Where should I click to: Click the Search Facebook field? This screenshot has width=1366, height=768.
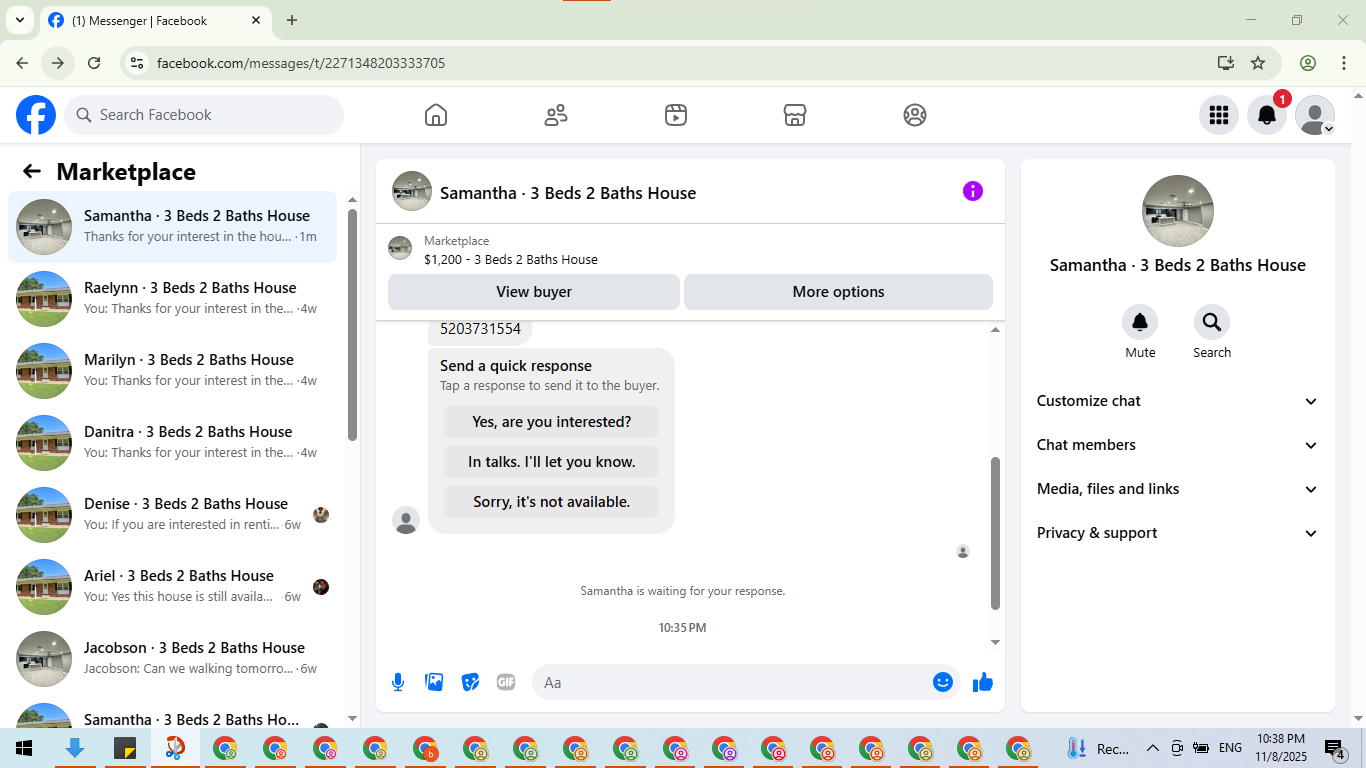click(x=204, y=115)
